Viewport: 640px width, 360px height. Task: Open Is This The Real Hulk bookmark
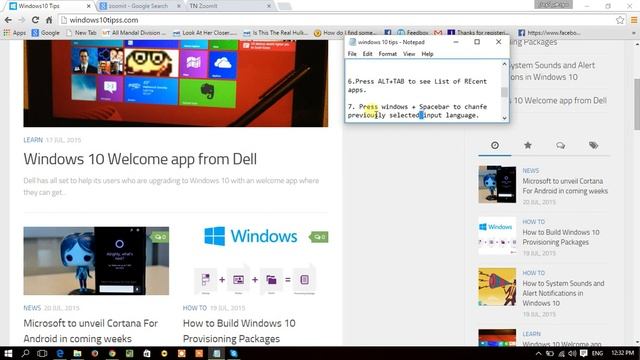point(276,33)
